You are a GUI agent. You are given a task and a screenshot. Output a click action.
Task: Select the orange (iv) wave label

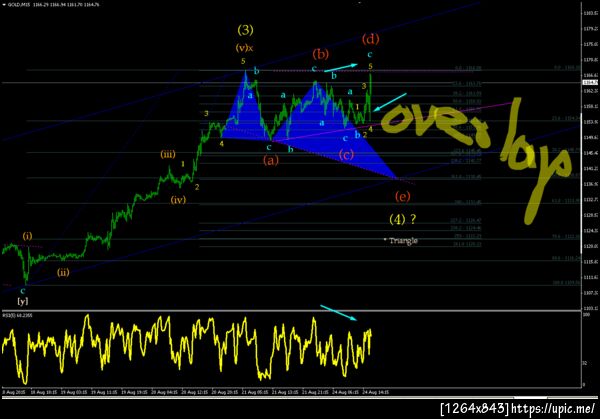pos(178,199)
